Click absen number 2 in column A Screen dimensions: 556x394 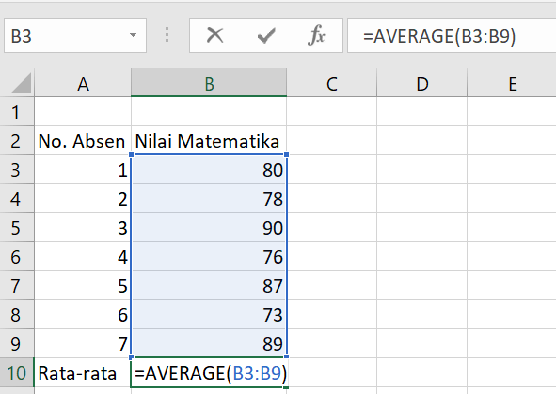tap(83, 199)
